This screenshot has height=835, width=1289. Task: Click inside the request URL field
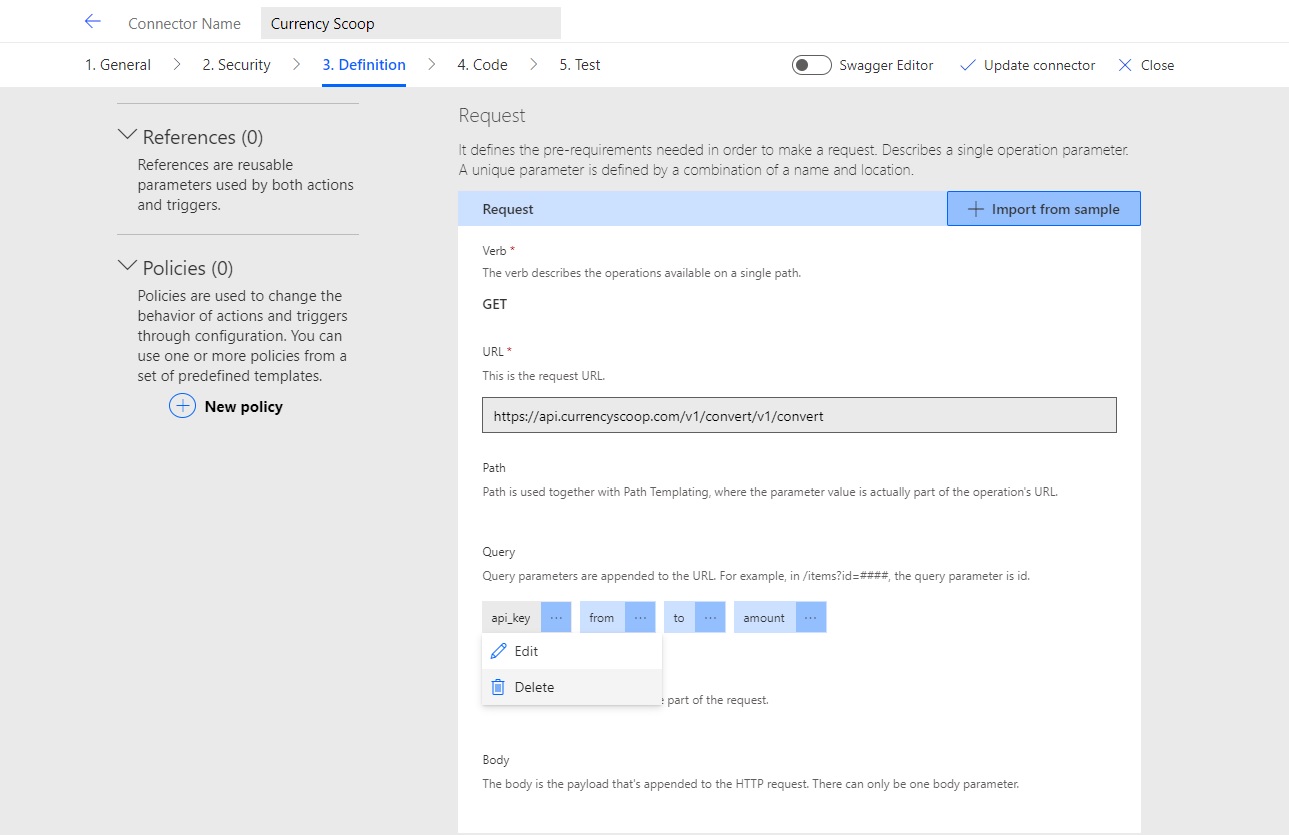798,414
